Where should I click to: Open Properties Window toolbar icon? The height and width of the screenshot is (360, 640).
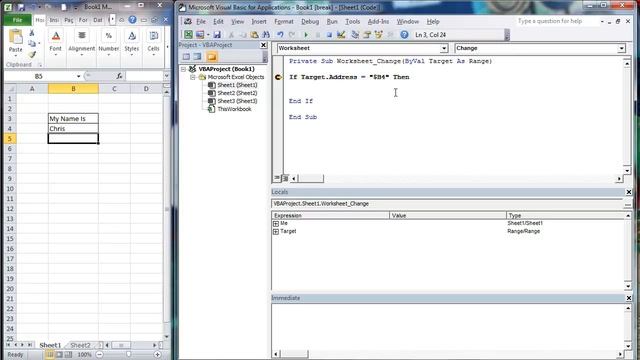(367, 35)
